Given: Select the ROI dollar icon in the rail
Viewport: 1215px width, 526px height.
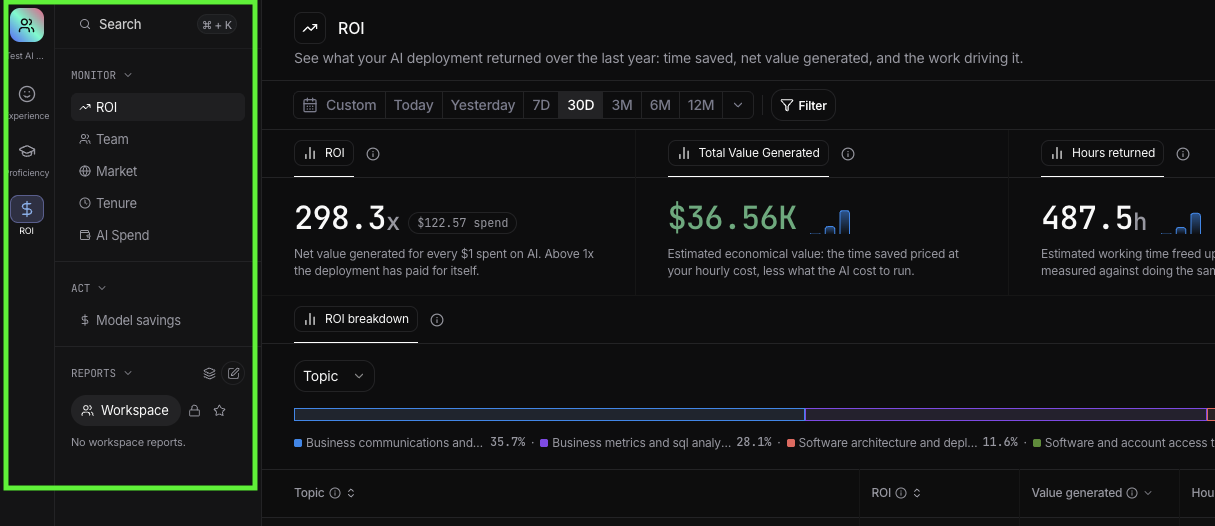Looking at the screenshot, I should (x=27, y=209).
